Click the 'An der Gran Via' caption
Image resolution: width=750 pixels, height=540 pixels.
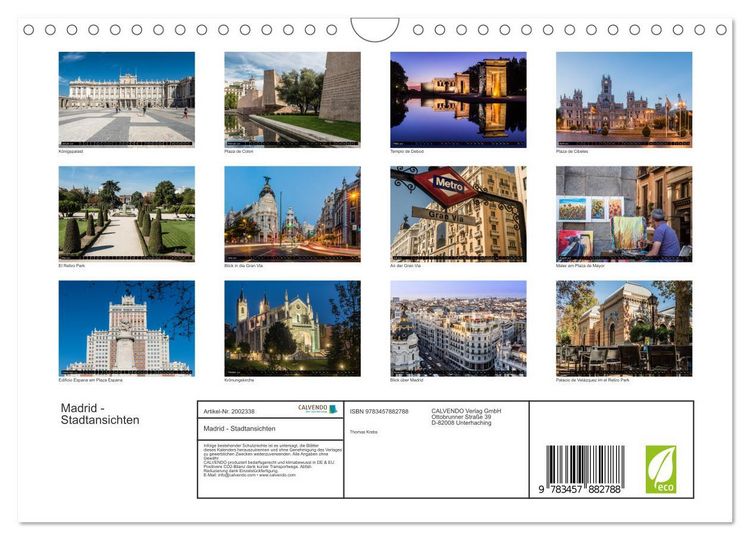pyautogui.click(x=405, y=266)
